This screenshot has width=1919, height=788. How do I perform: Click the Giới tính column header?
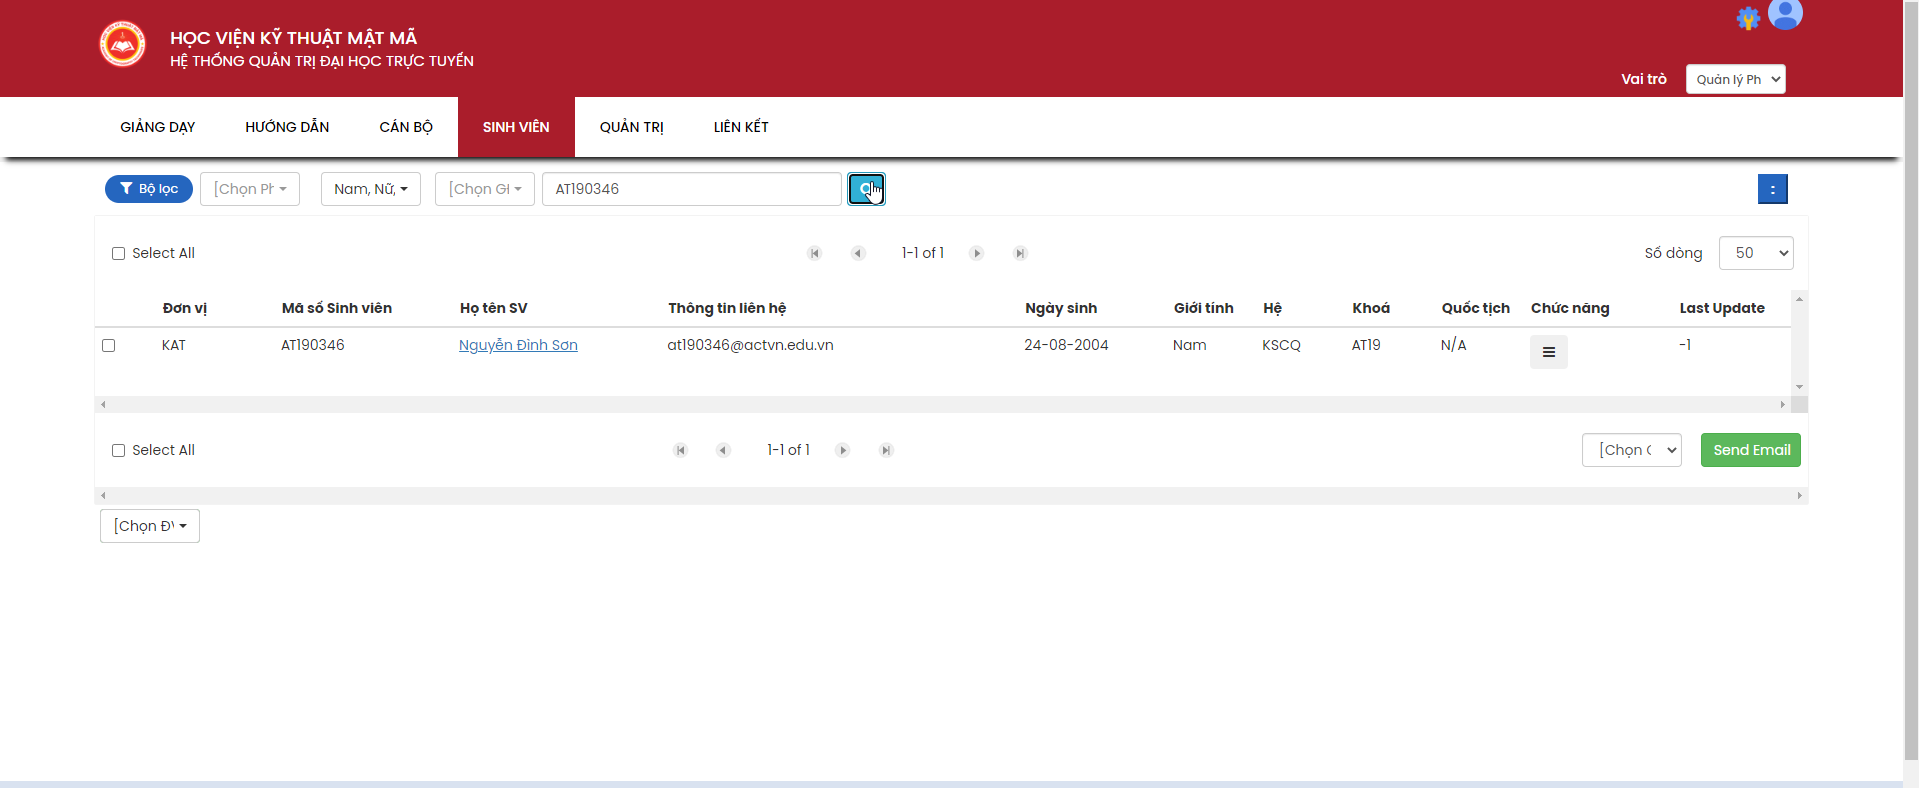tap(1204, 308)
